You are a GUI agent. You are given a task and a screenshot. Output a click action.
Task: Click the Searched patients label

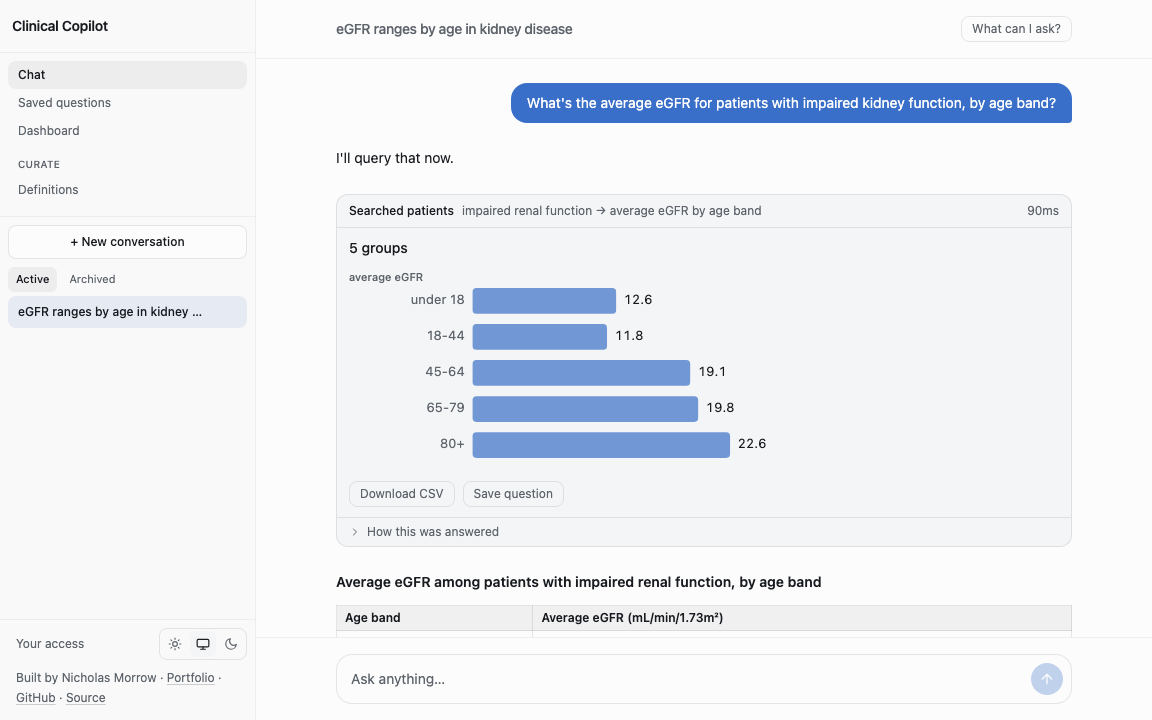click(401, 211)
